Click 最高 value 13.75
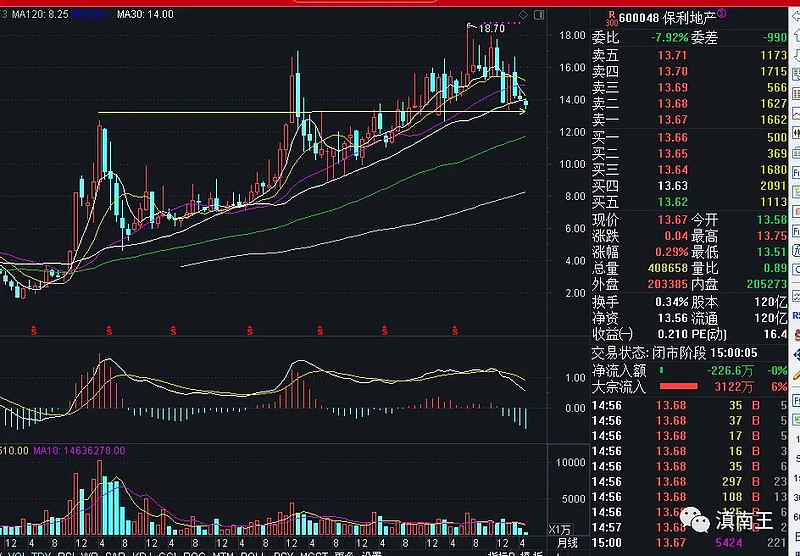 771,236
